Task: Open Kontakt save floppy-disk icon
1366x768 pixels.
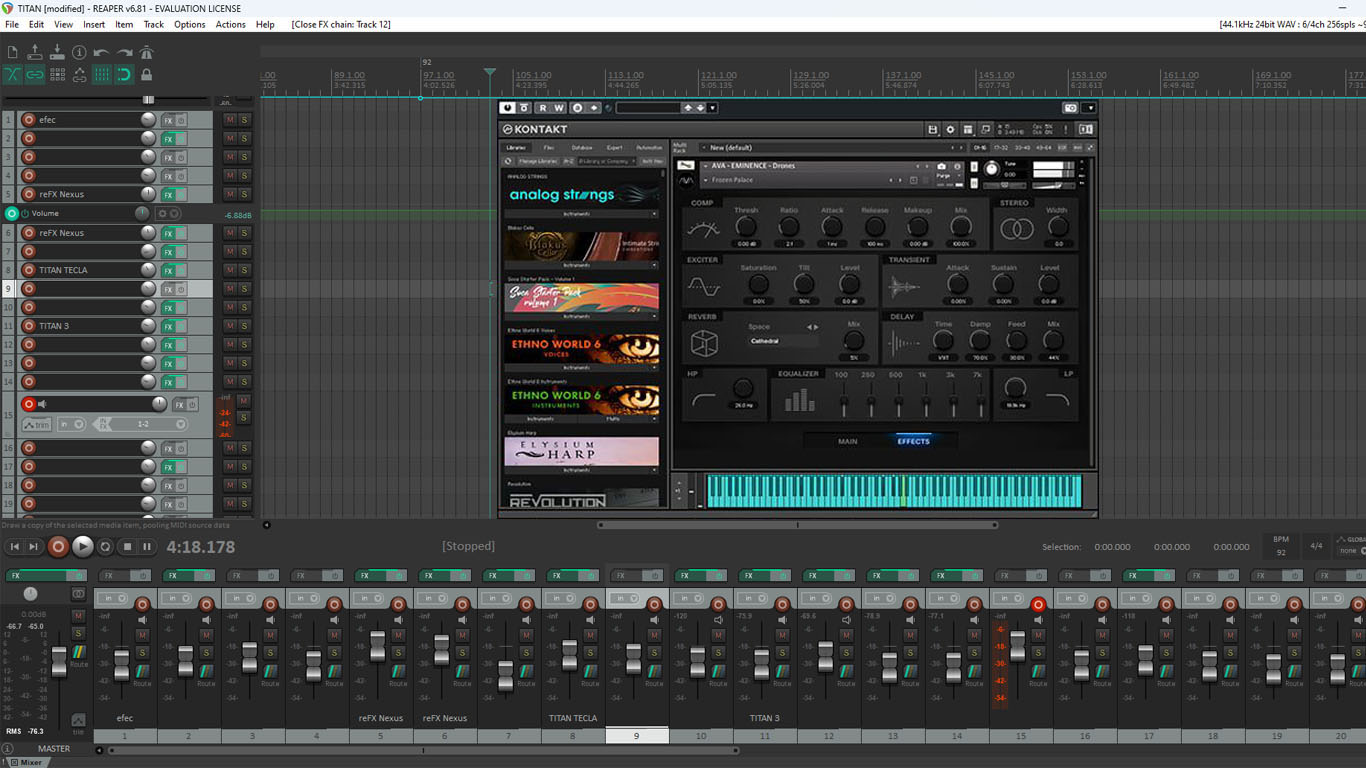Action: pos(933,129)
